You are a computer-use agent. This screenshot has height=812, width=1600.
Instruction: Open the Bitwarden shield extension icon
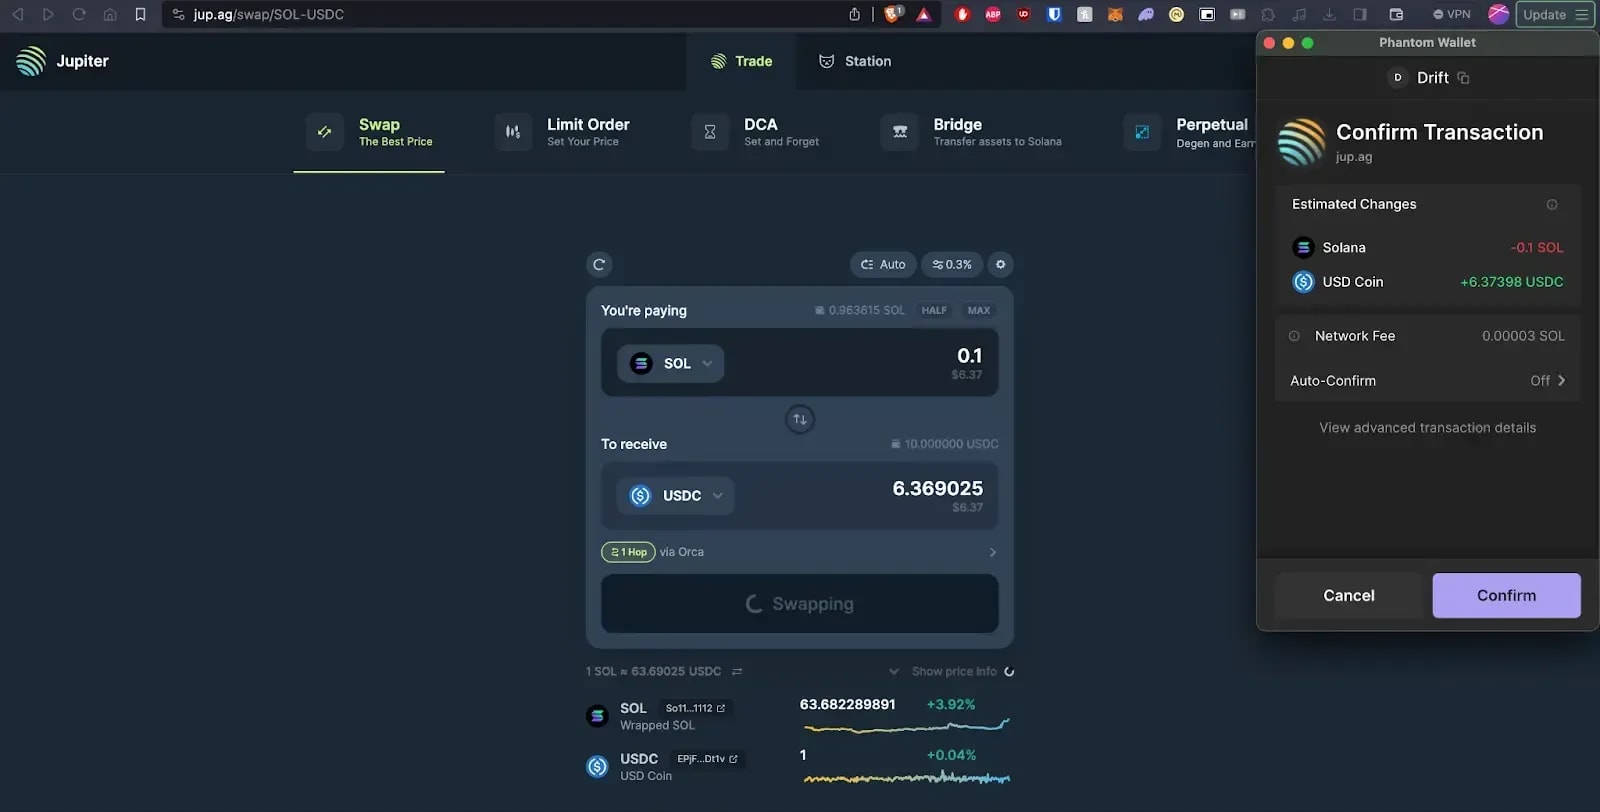click(1054, 14)
